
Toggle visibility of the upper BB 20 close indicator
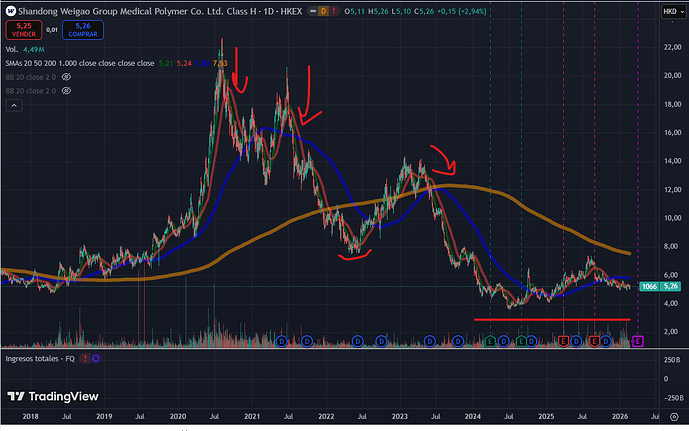tap(66, 77)
